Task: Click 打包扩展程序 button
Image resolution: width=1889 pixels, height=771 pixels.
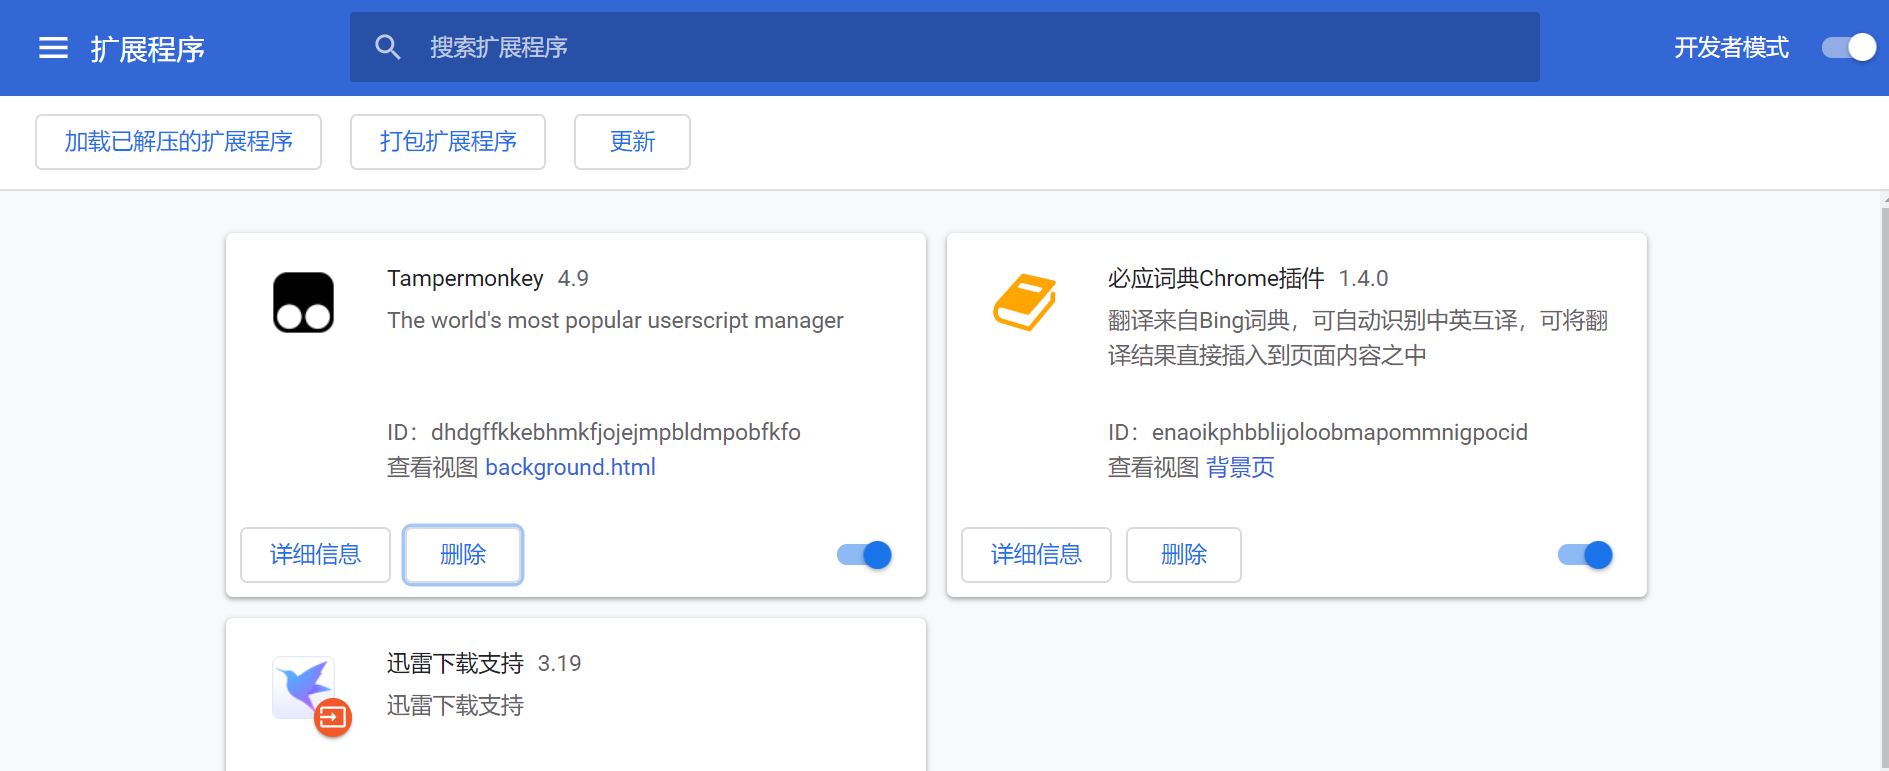Action: tap(448, 142)
